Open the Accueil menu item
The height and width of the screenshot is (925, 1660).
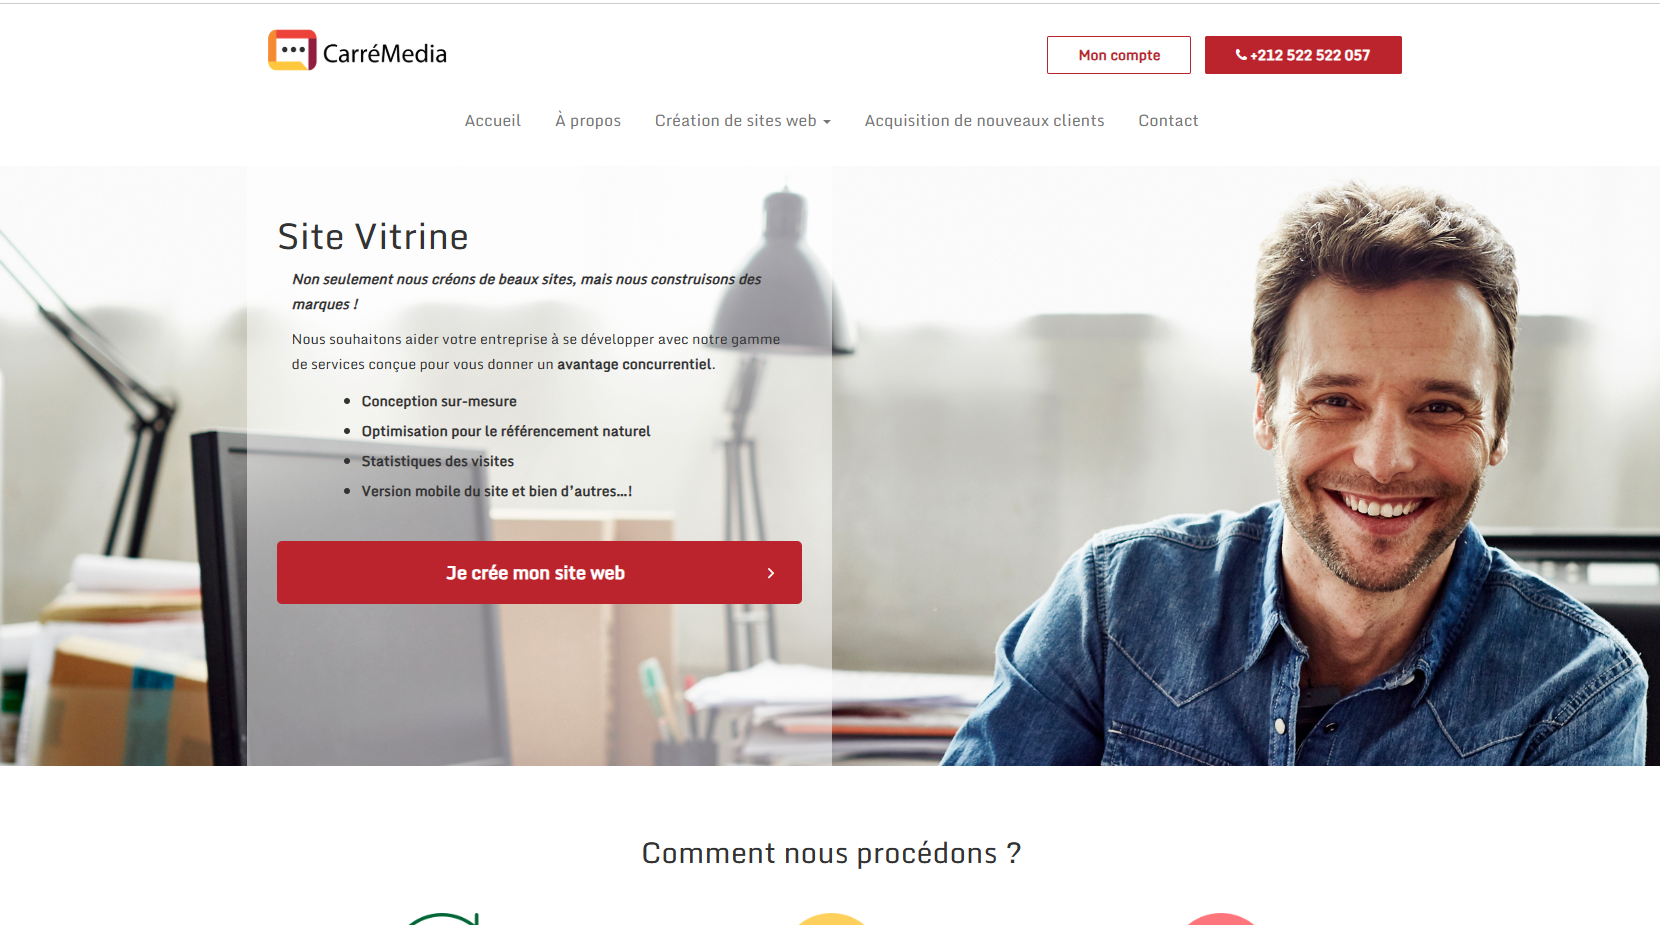tap(493, 120)
